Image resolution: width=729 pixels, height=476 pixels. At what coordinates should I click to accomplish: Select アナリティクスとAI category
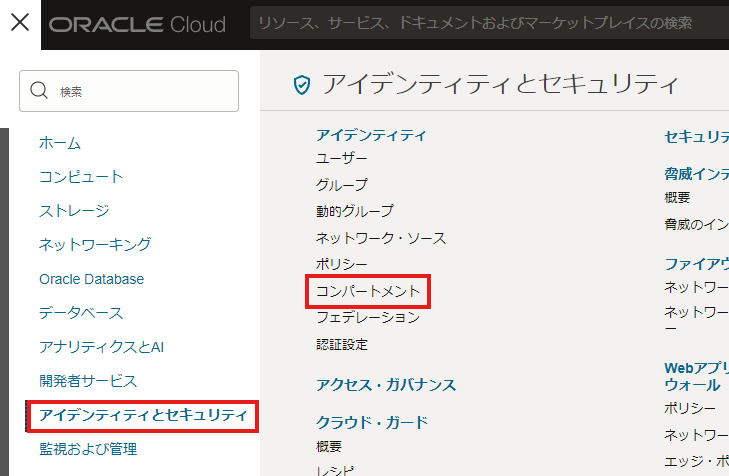101,347
